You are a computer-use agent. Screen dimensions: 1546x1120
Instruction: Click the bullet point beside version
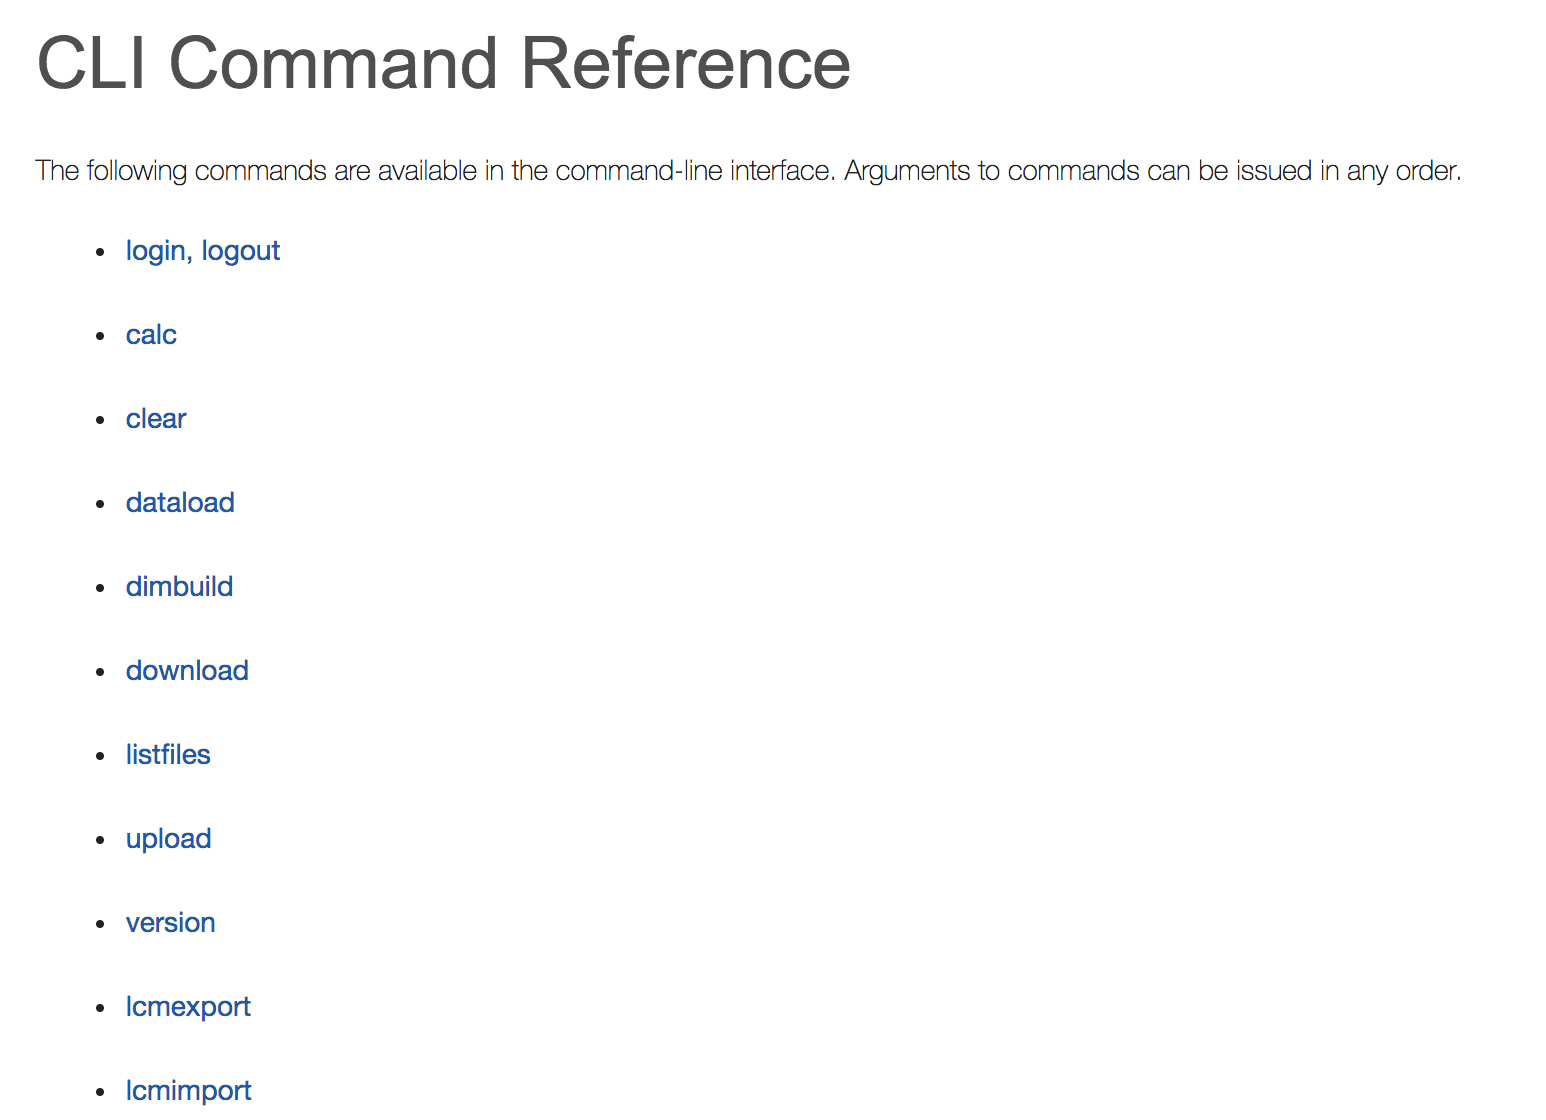click(100, 924)
